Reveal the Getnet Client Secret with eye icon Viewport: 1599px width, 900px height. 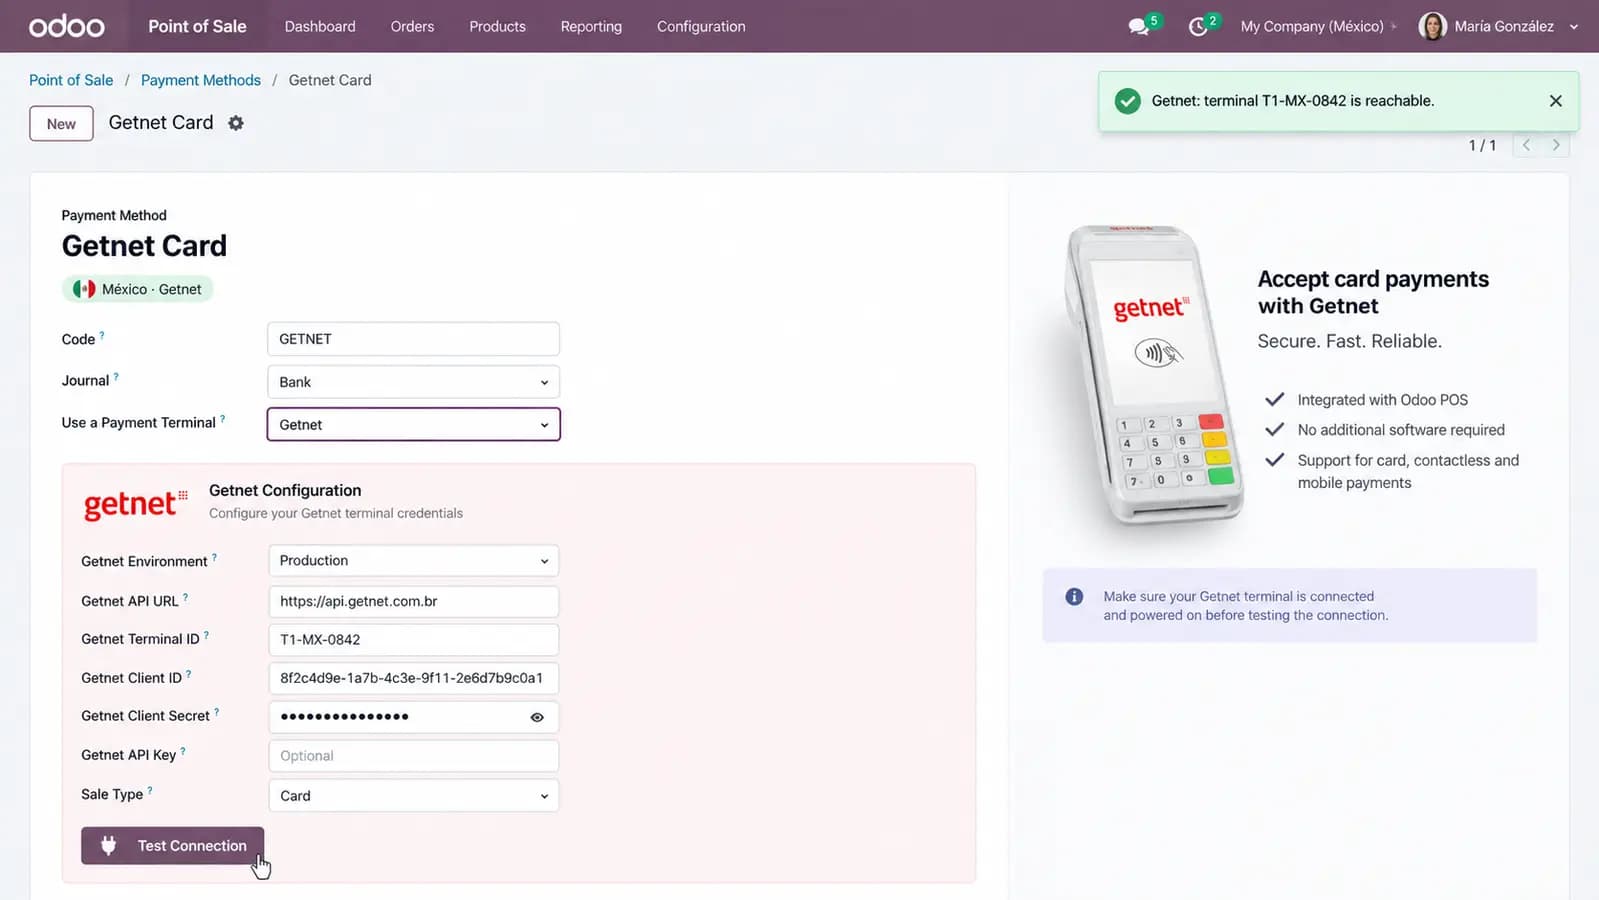[x=537, y=717]
